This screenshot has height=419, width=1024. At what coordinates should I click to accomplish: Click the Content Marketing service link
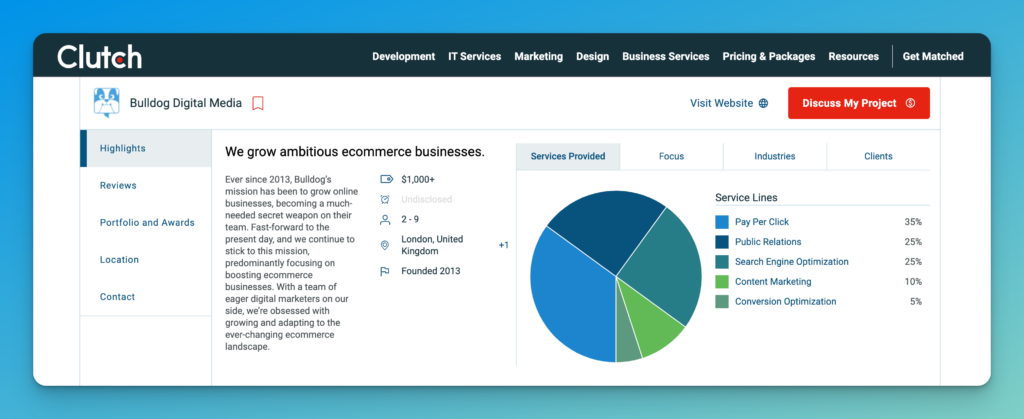pyautogui.click(x=773, y=282)
